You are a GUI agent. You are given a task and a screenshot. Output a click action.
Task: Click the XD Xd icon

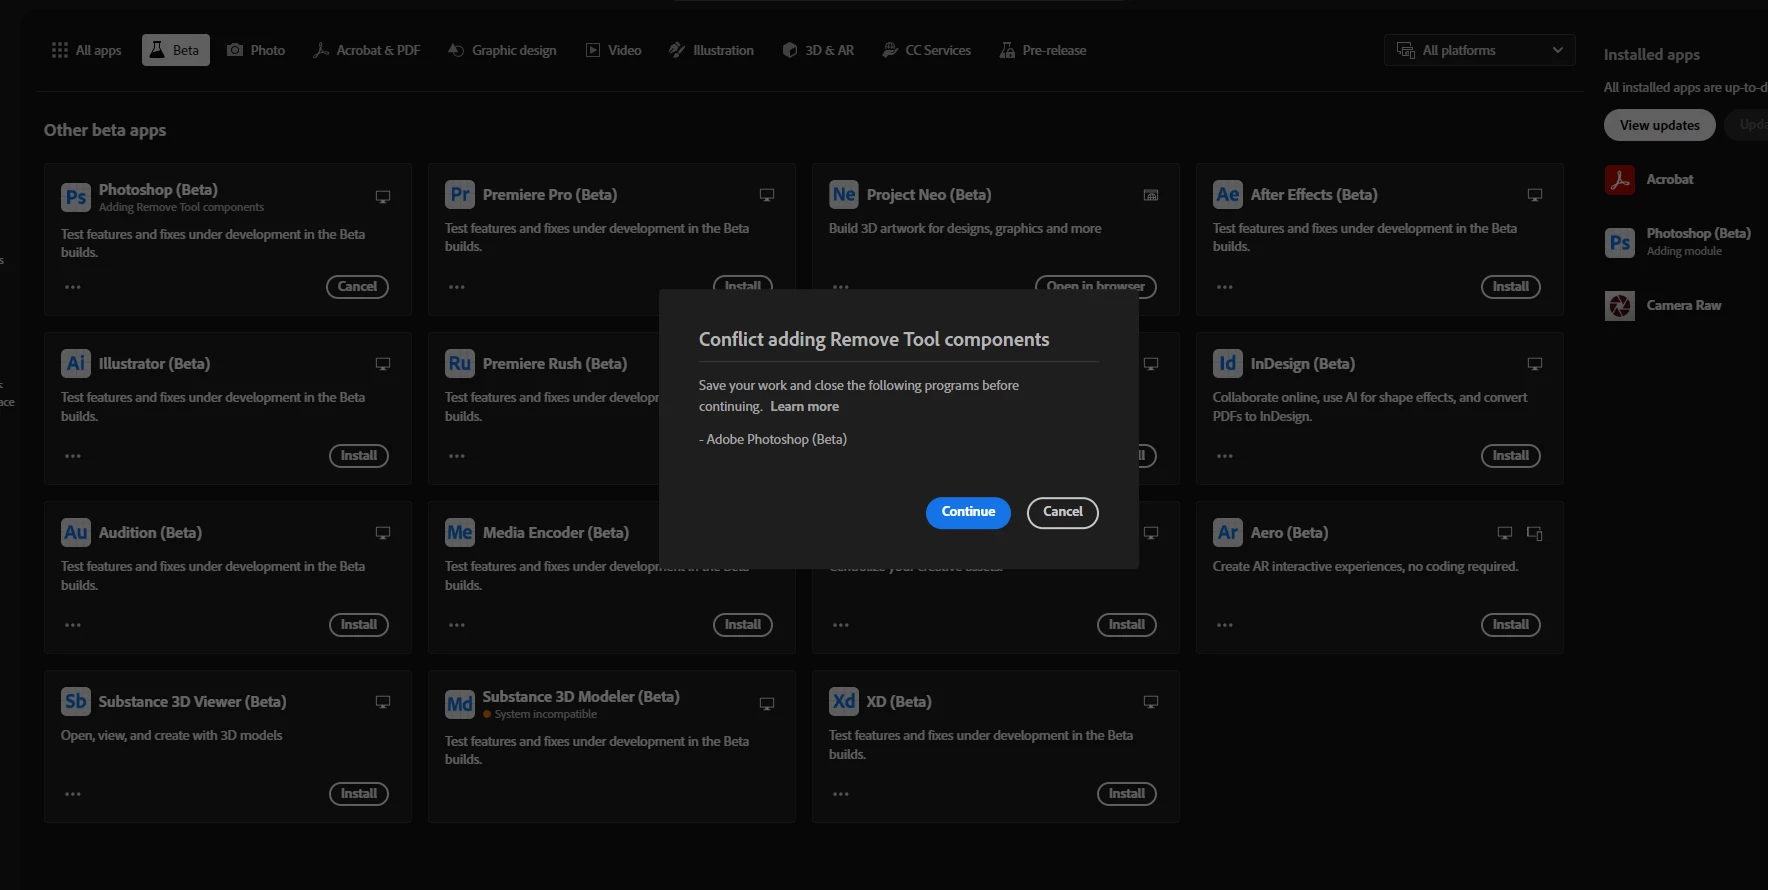click(x=844, y=701)
